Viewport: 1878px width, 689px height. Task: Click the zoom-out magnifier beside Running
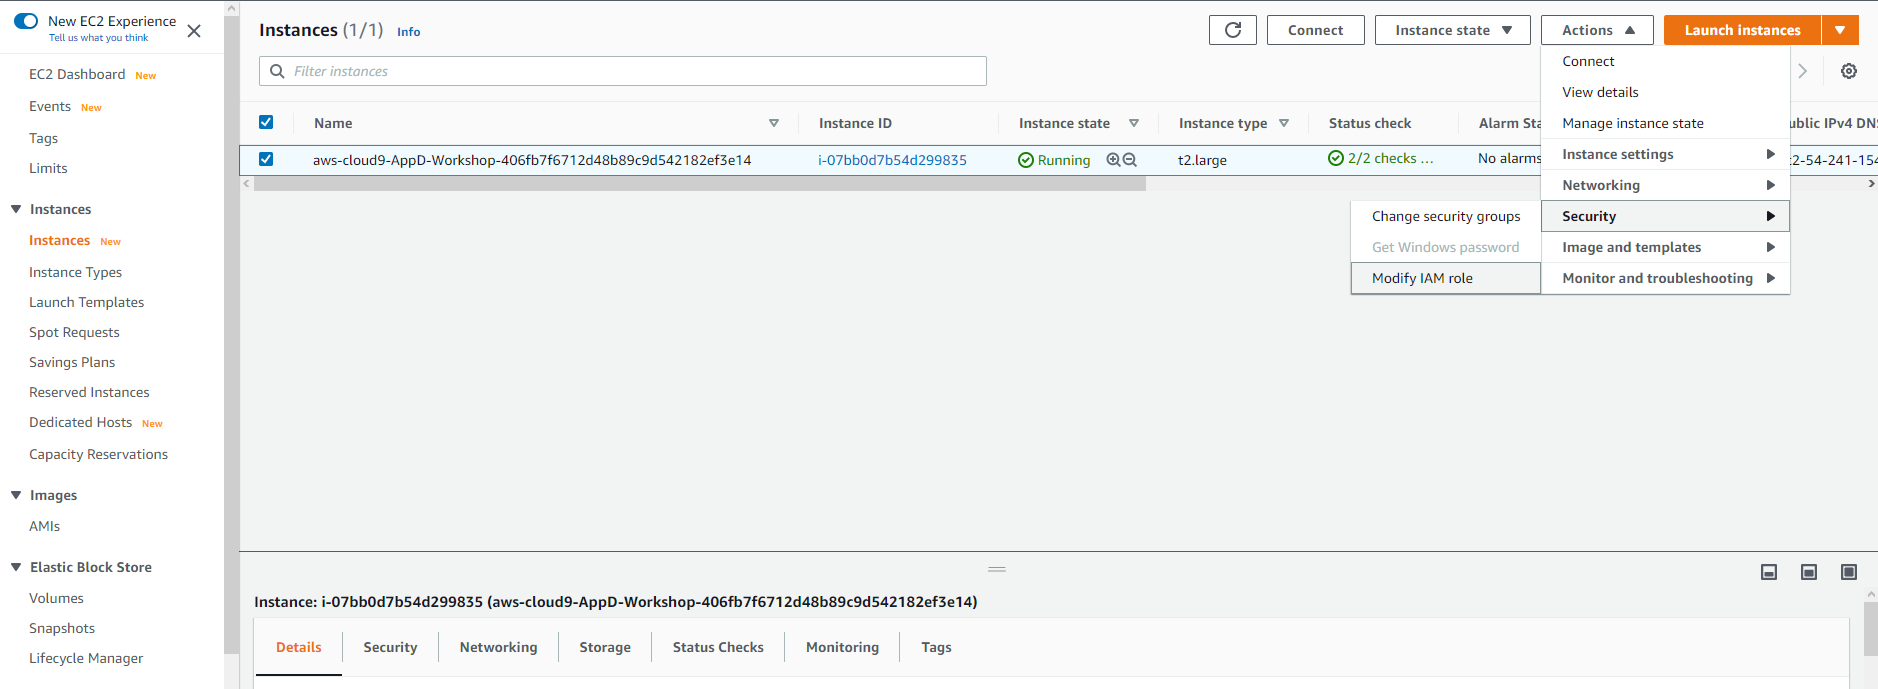1130,160
